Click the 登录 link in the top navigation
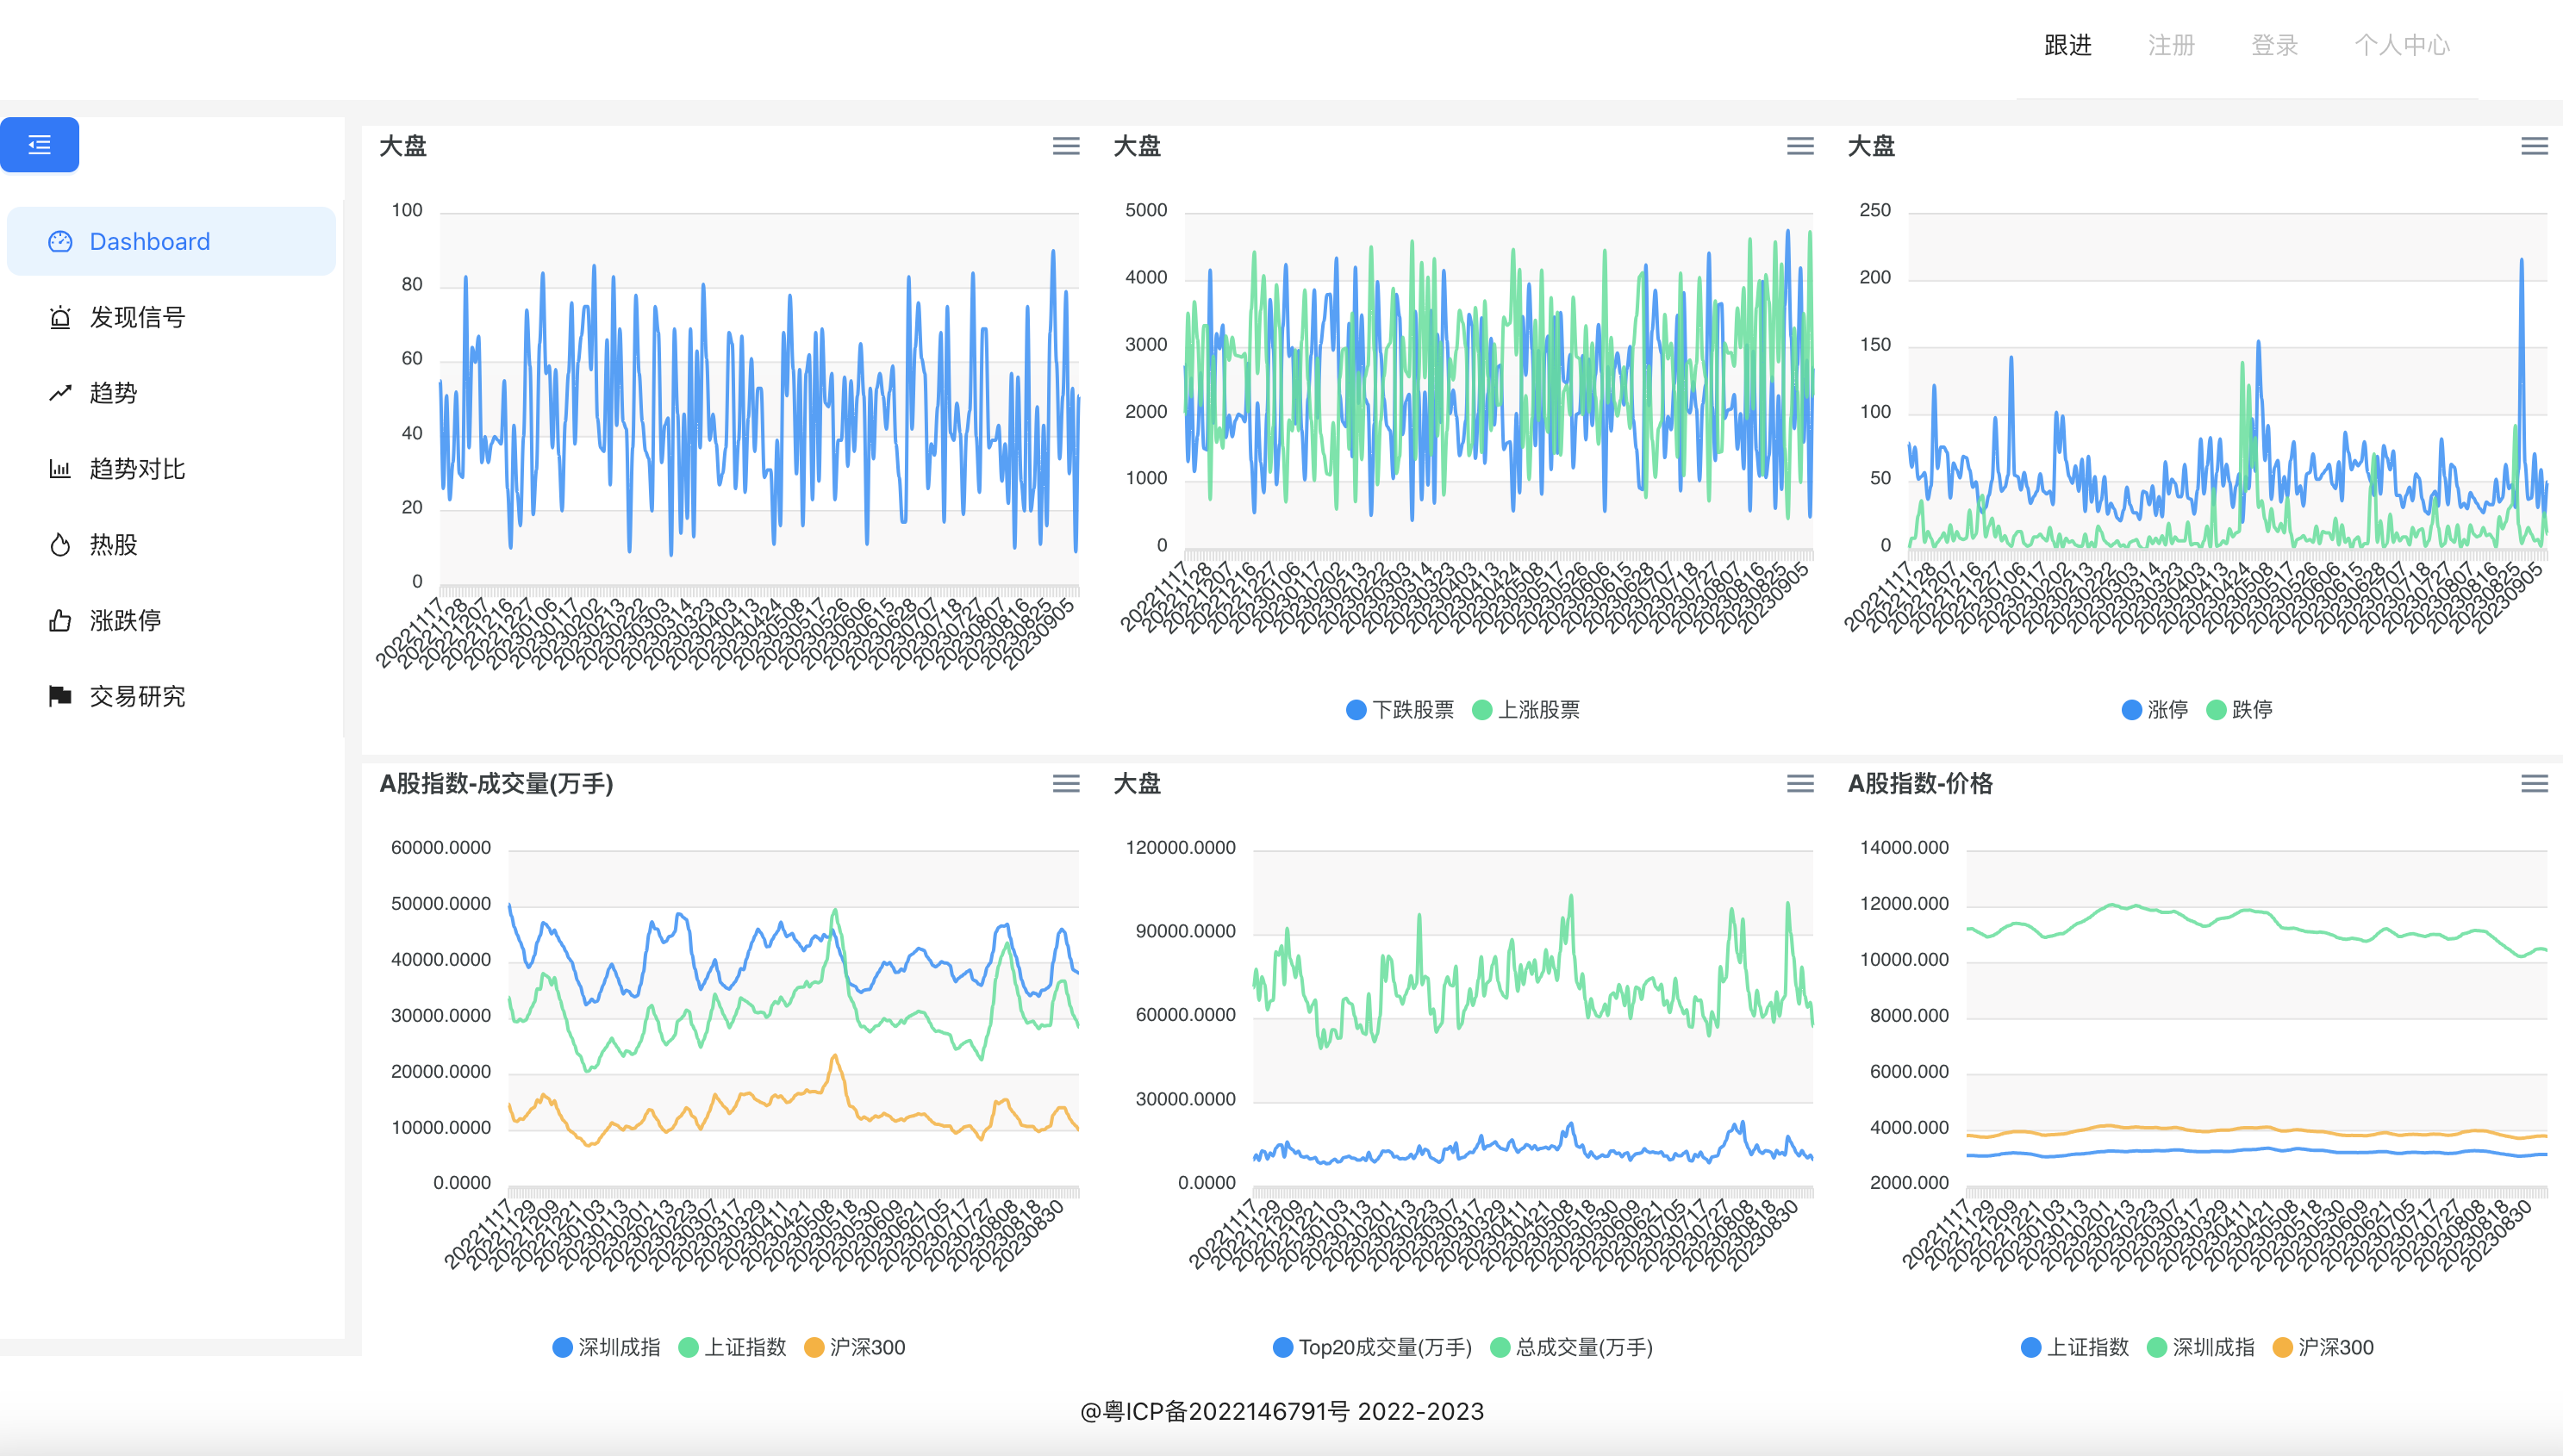The height and width of the screenshot is (1456, 2563). 2274,45
